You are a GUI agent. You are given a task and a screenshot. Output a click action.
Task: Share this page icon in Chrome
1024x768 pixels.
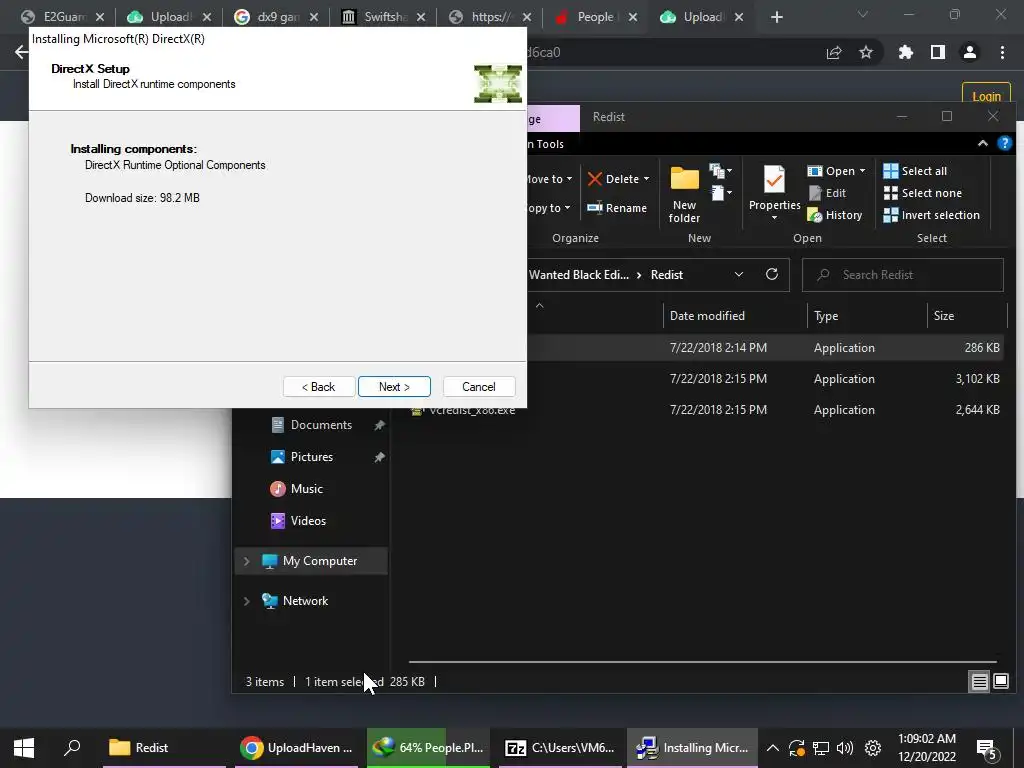[834, 52]
